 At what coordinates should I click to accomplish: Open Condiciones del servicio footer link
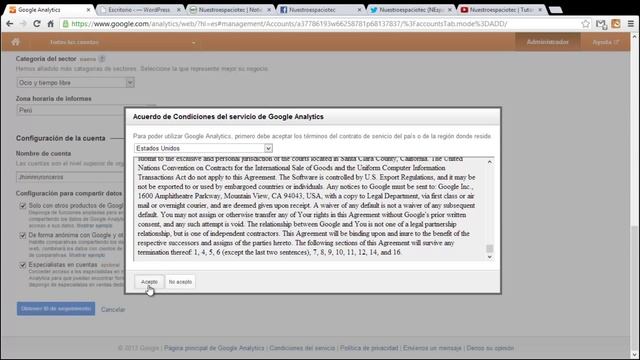coord(302,348)
